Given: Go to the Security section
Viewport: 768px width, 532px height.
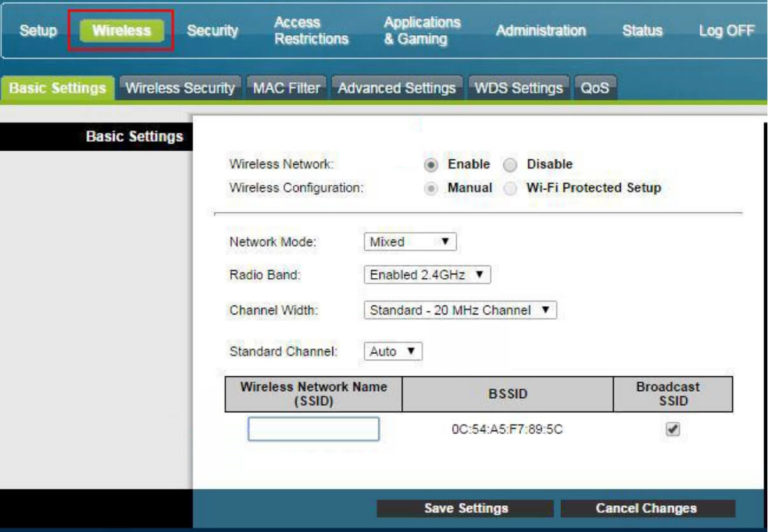Looking at the screenshot, I should pos(212,30).
